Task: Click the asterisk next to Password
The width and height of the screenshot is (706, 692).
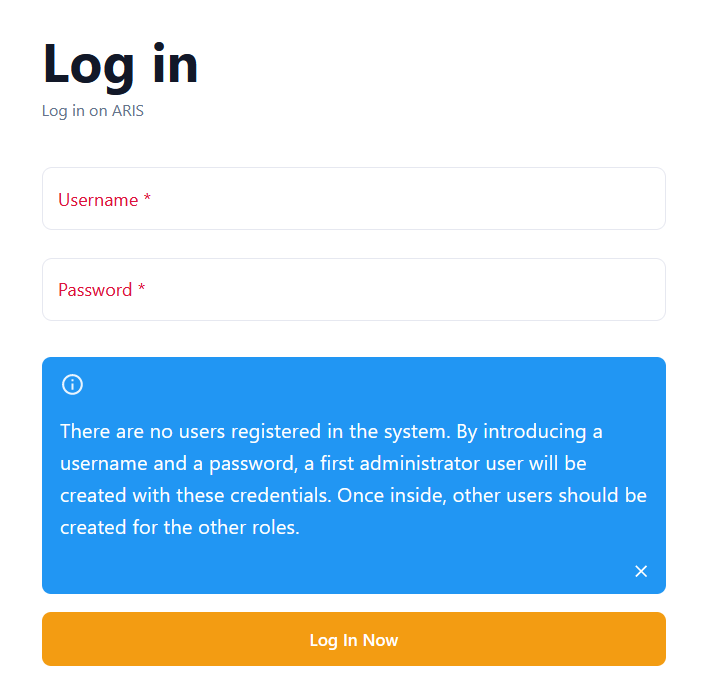Action: coord(141,287)
